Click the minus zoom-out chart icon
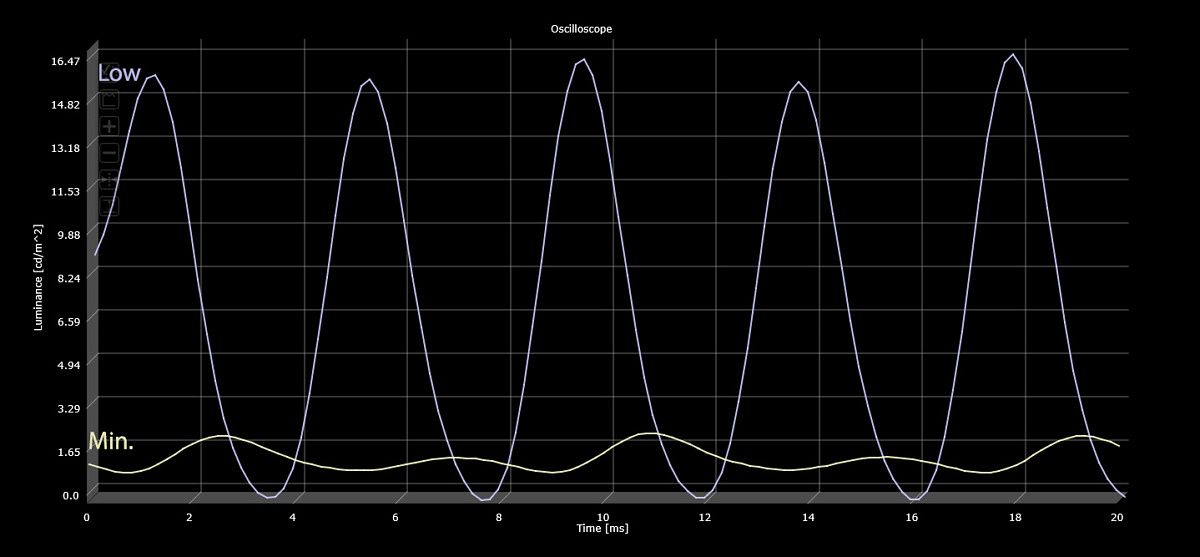The width and height of the screenshot is (1200, 557). (x=110, y=153)
